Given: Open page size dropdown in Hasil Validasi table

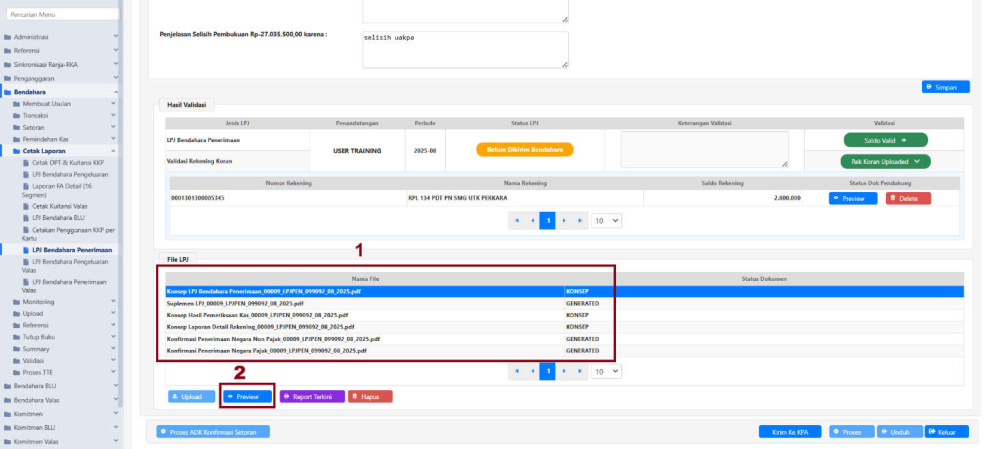Looking at the screenshot, I should pyautogui.click(x=607, y=220).
